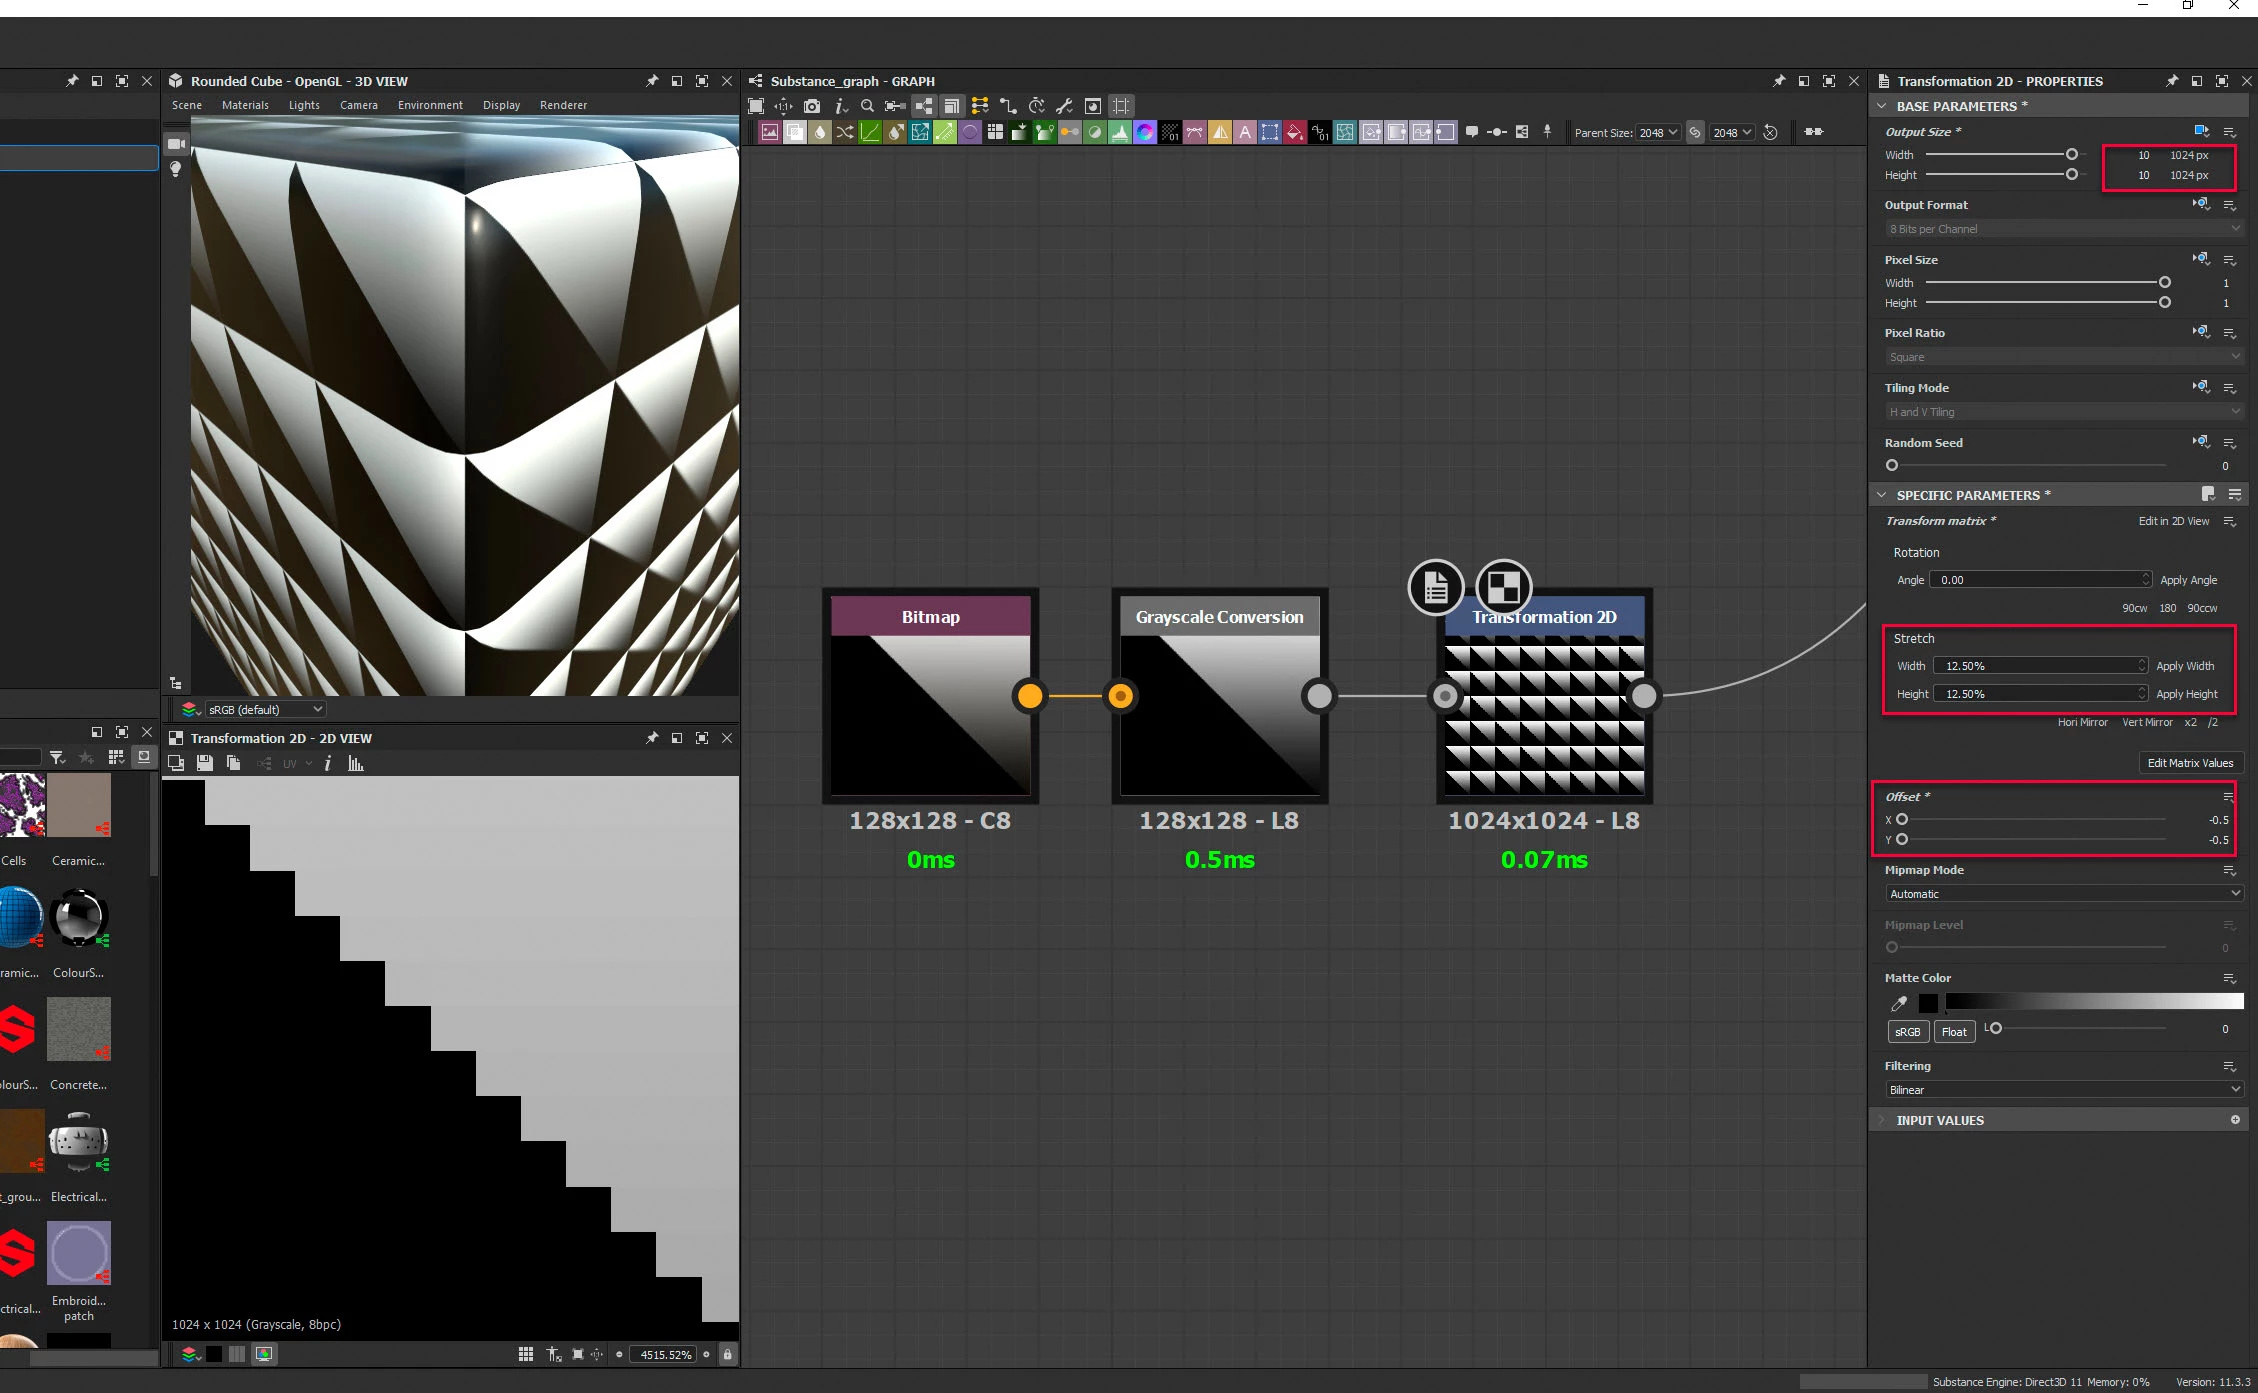Click the Apply Angle link

[2188, 580]
